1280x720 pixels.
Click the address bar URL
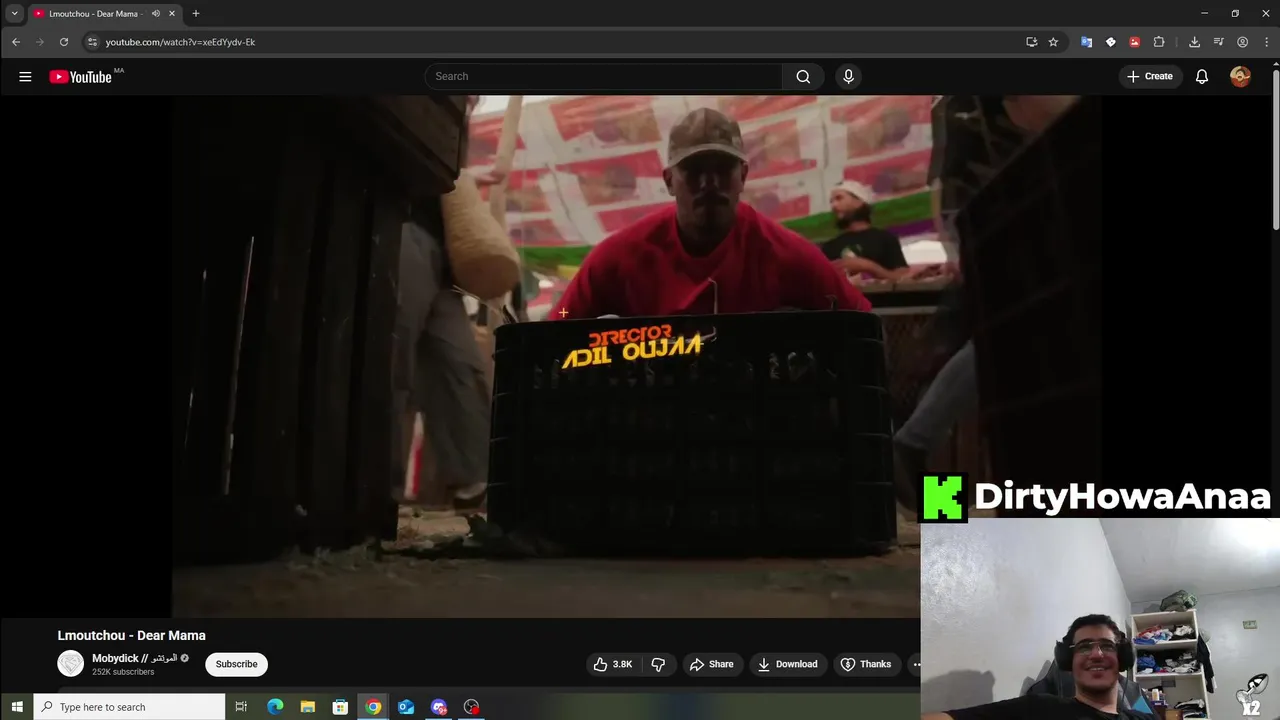181,42
